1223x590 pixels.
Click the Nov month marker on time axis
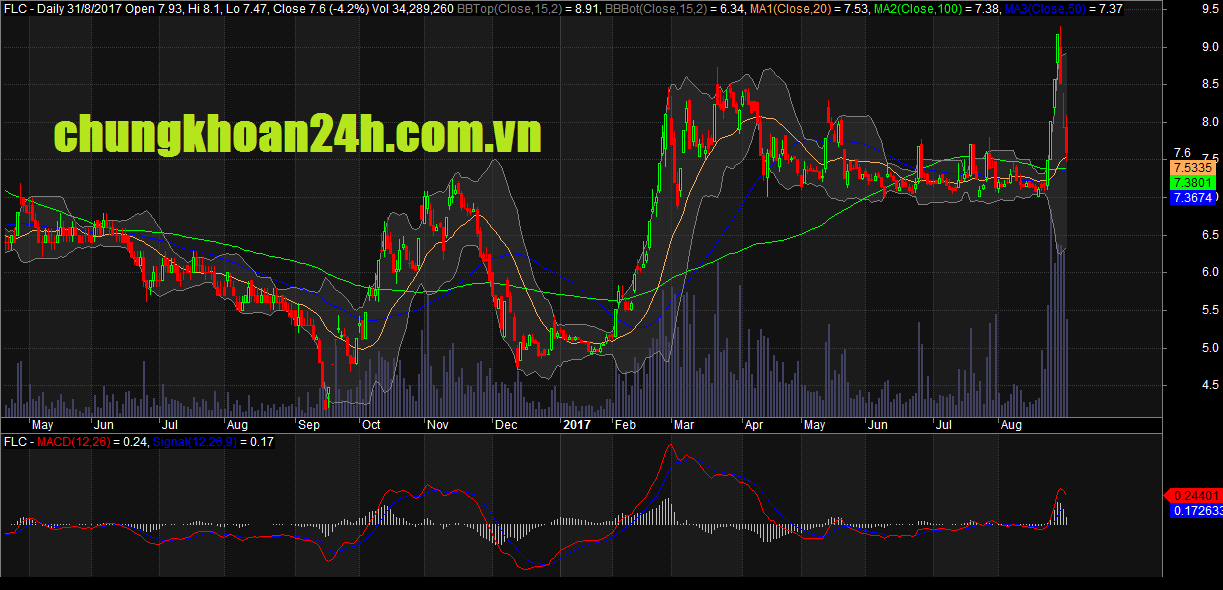(438, 425)
